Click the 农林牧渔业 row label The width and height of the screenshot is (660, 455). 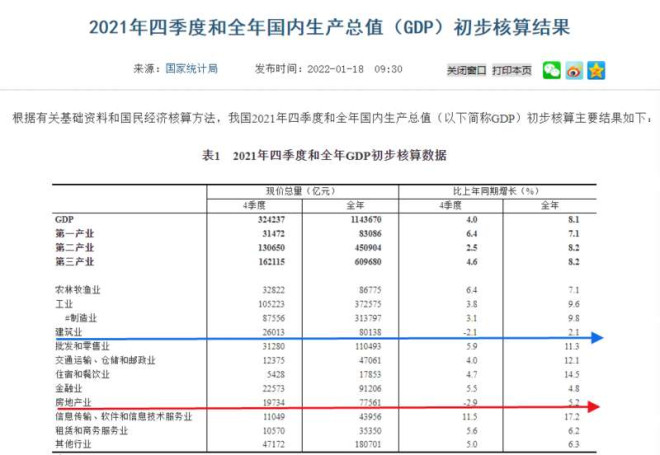pos(78,290)
